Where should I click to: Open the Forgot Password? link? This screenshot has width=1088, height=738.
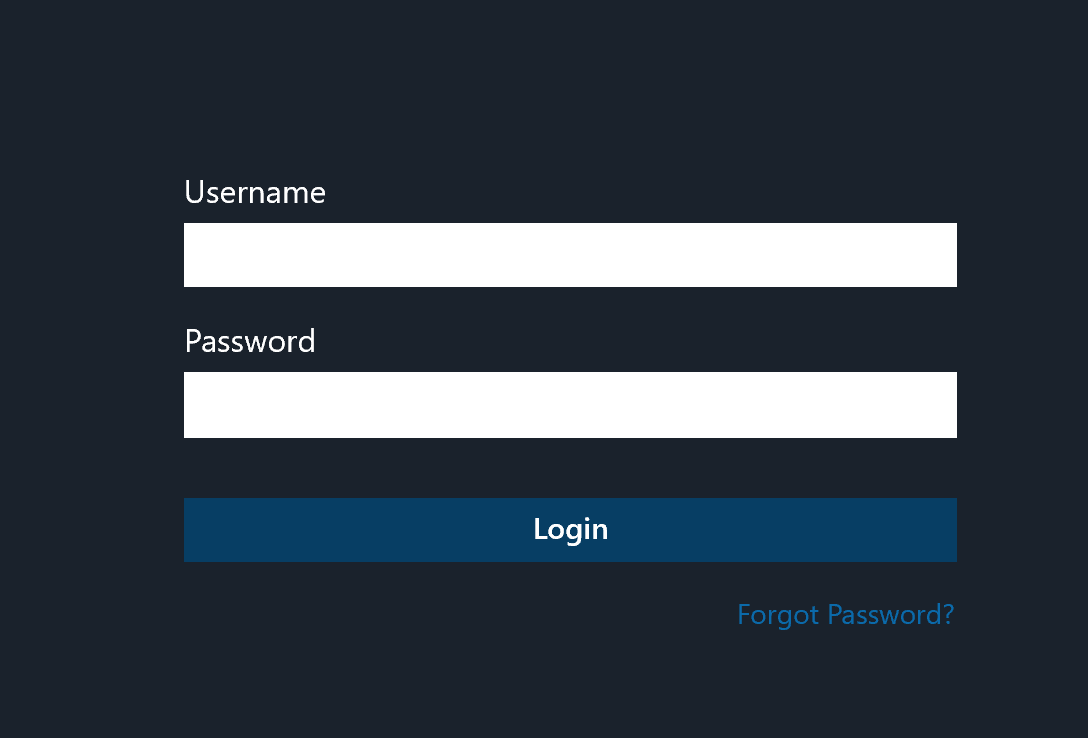[845, 614]
